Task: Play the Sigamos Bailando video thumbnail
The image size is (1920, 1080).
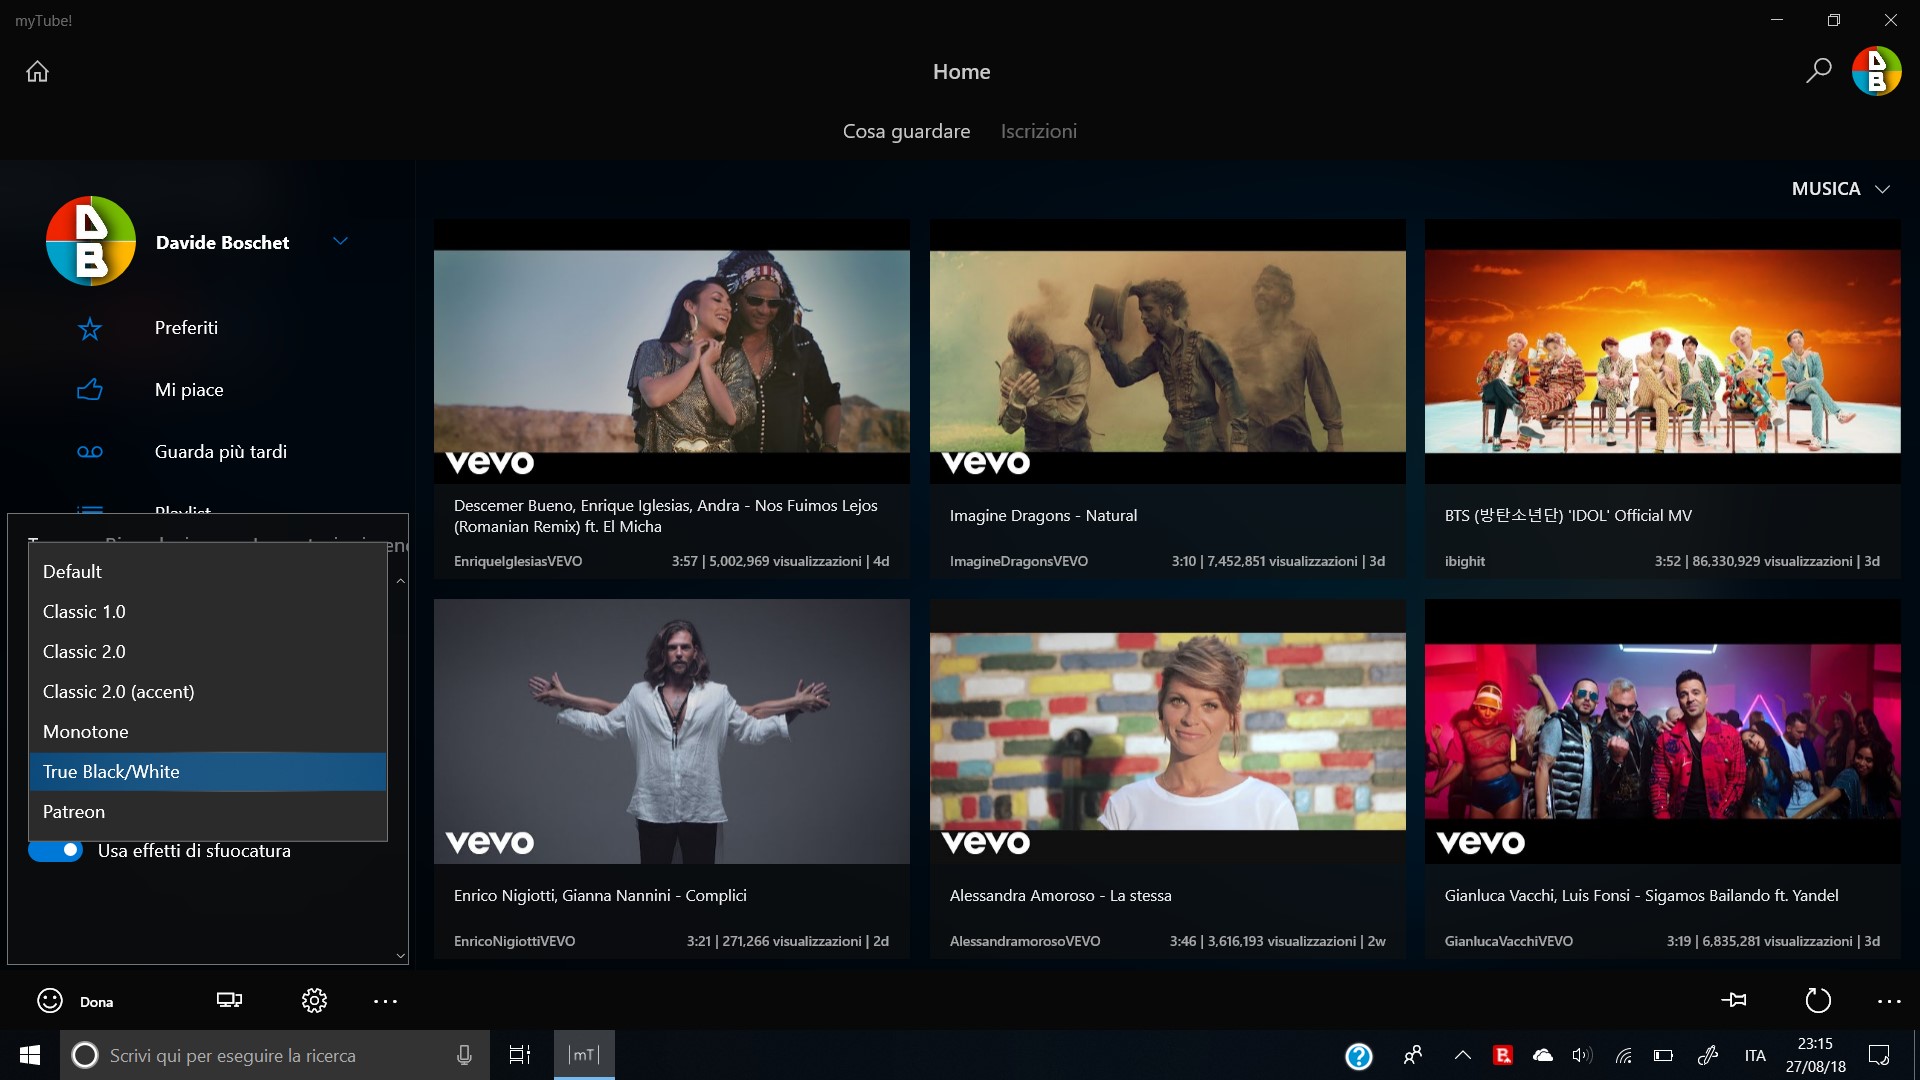Action: coord(1662,731)
